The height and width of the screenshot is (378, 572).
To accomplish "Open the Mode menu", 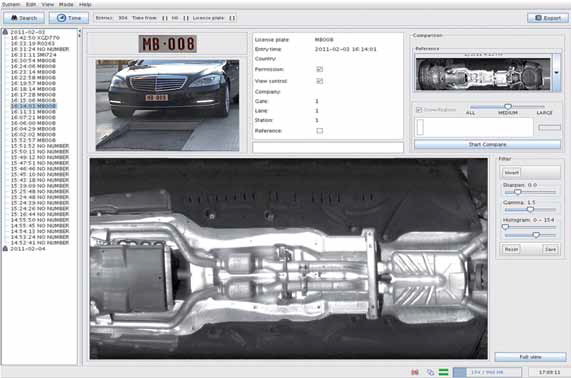I will 66,4.
